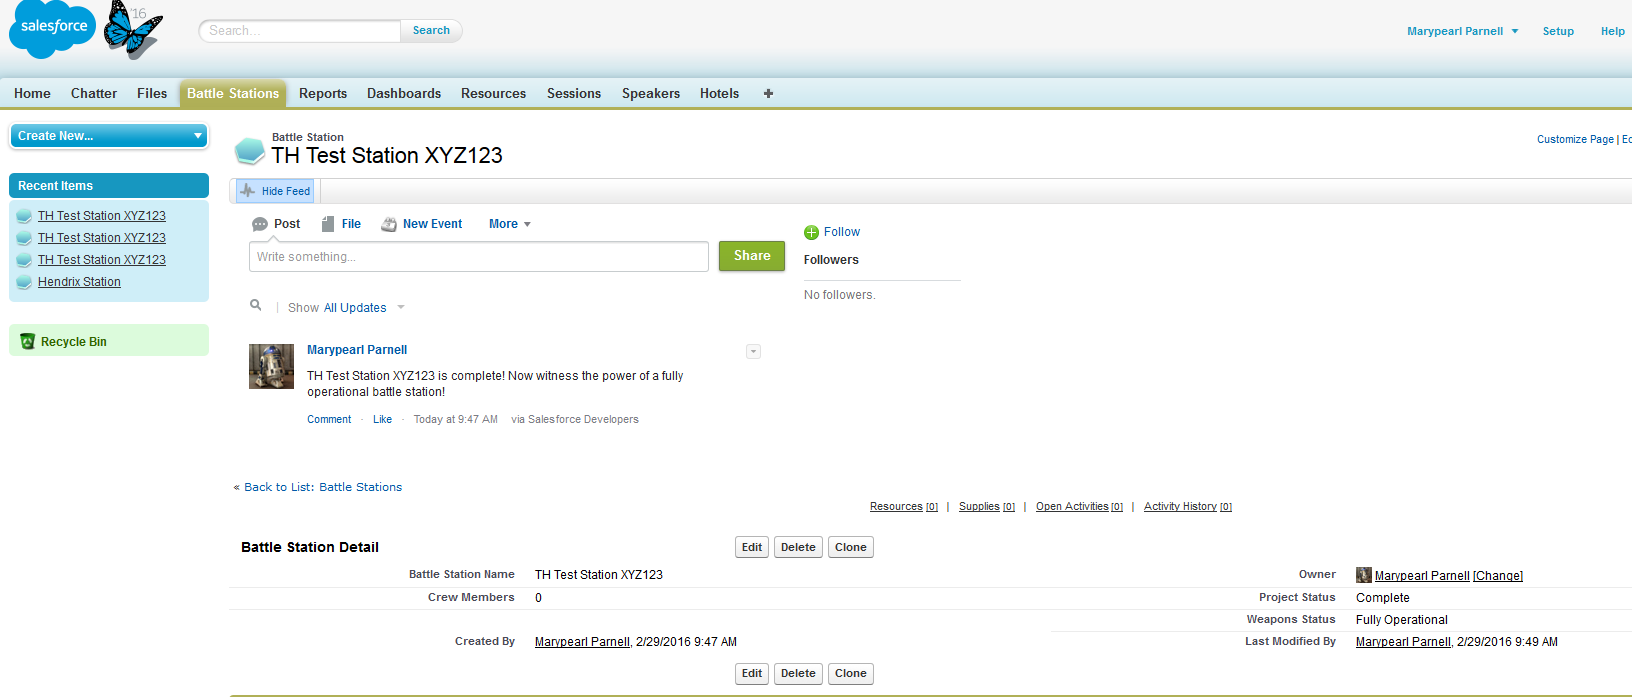Viewport: 1632px width, 697px height.
Task: Open Marypearl Parnell feed author link
Action: pyautogui.click(x=357, y=350)
